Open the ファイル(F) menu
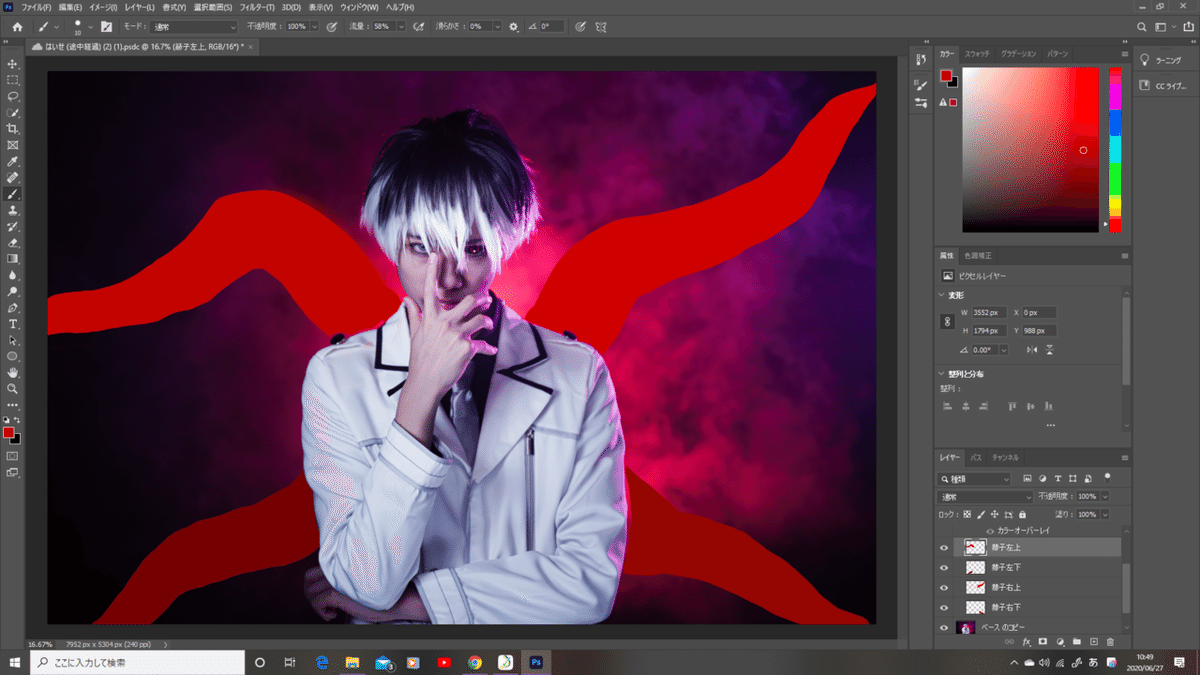Viewport: 1200px width, 675px height. (36, 7)
